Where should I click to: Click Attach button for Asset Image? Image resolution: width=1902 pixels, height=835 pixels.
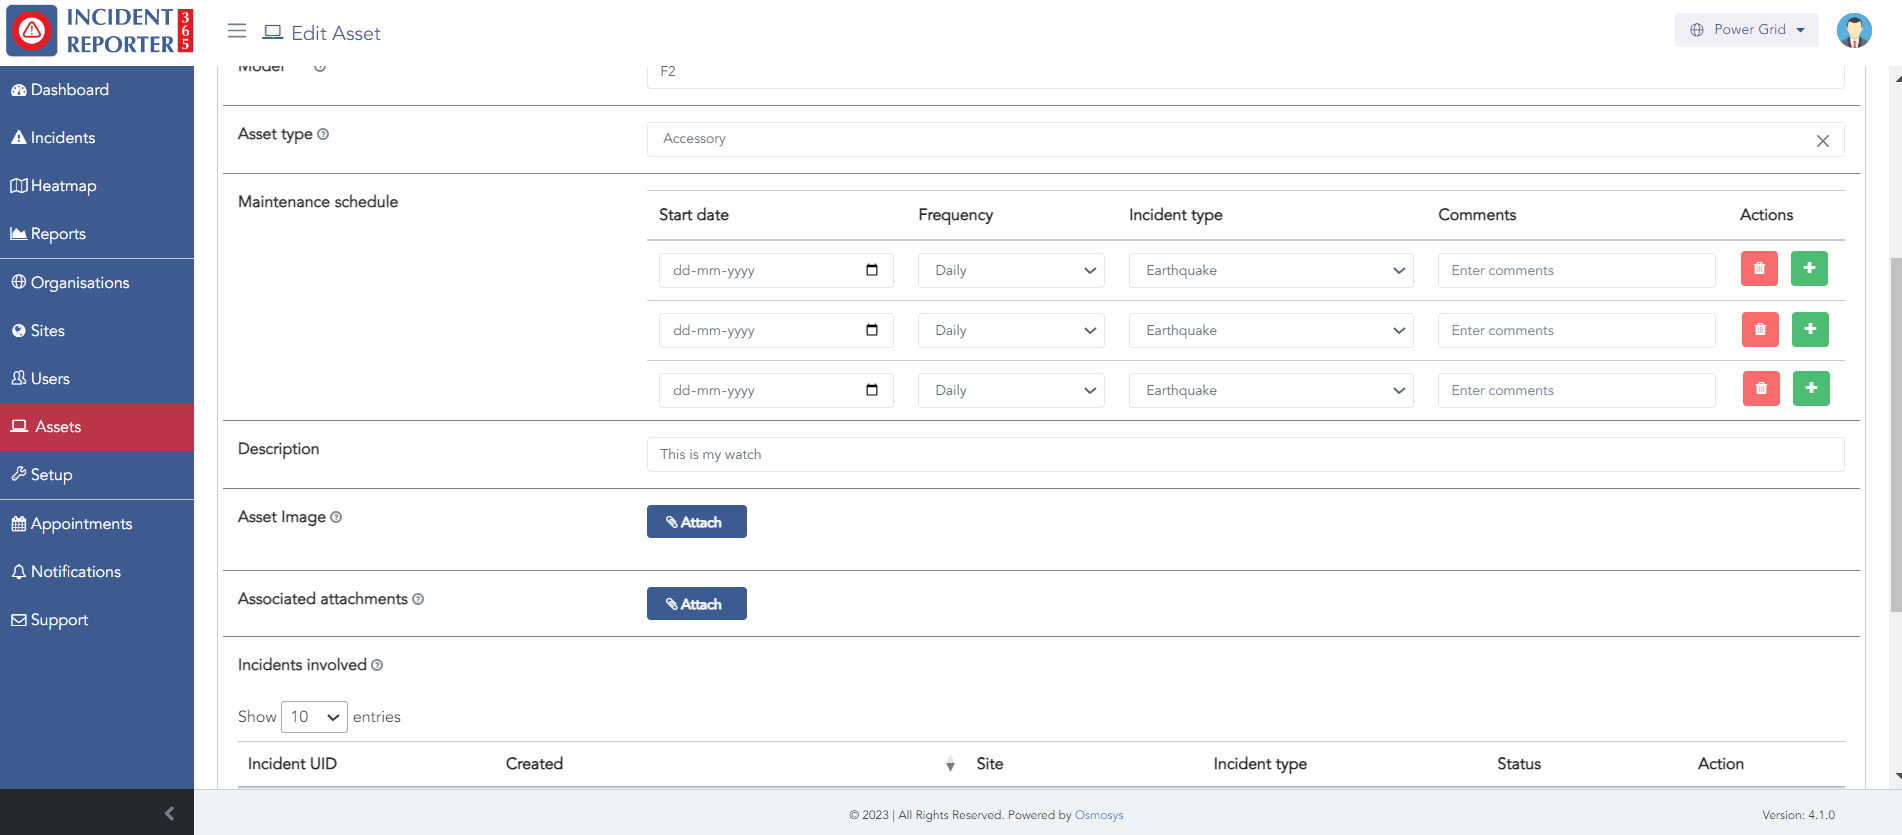[696, 522]
